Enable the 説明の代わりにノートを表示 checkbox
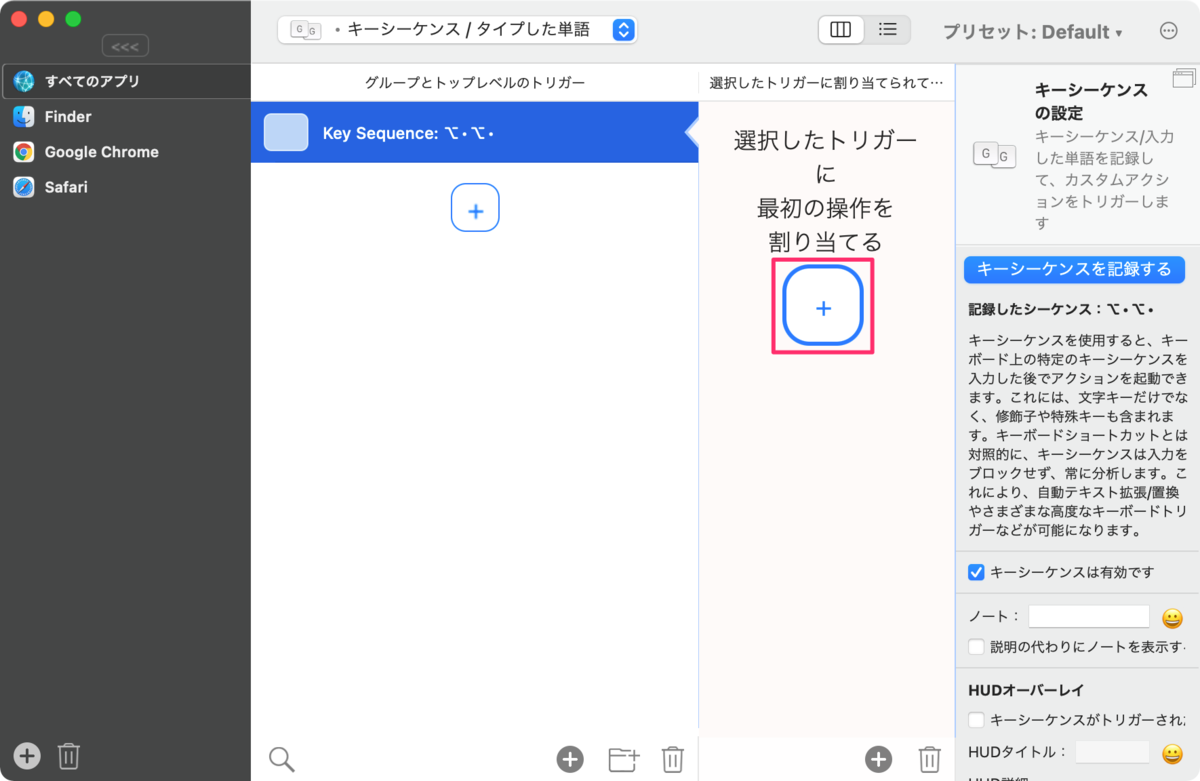This screenshot has width=1200, height=781. (975, 647)
